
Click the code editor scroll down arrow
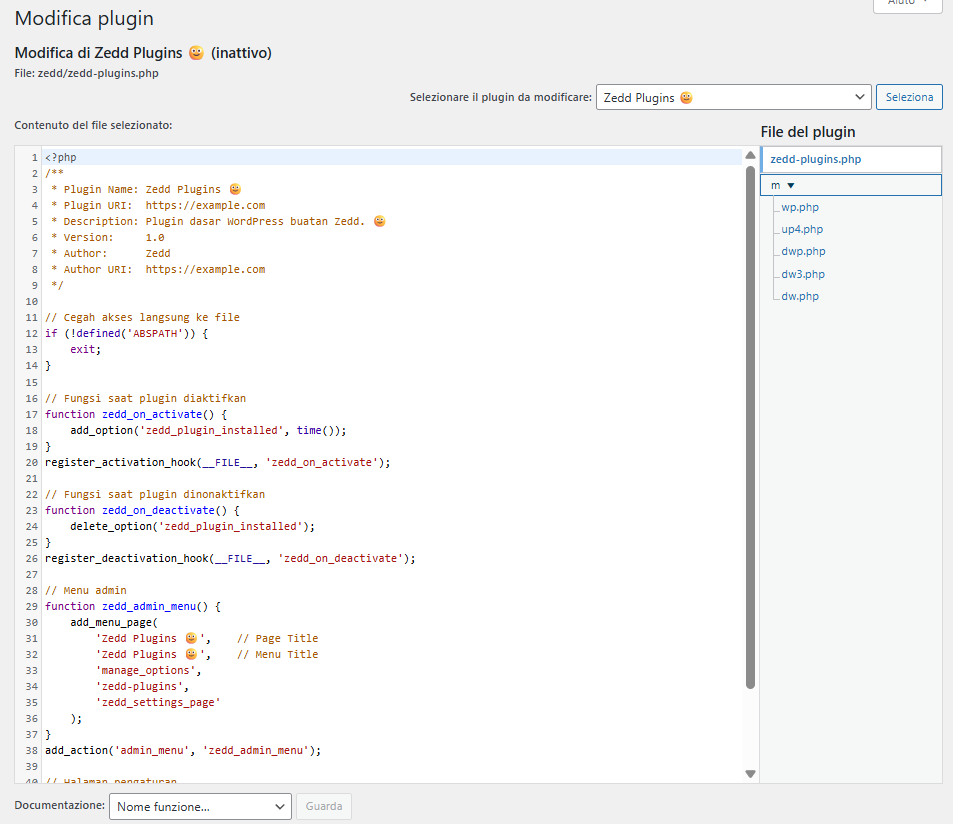[x=750, y=773]
